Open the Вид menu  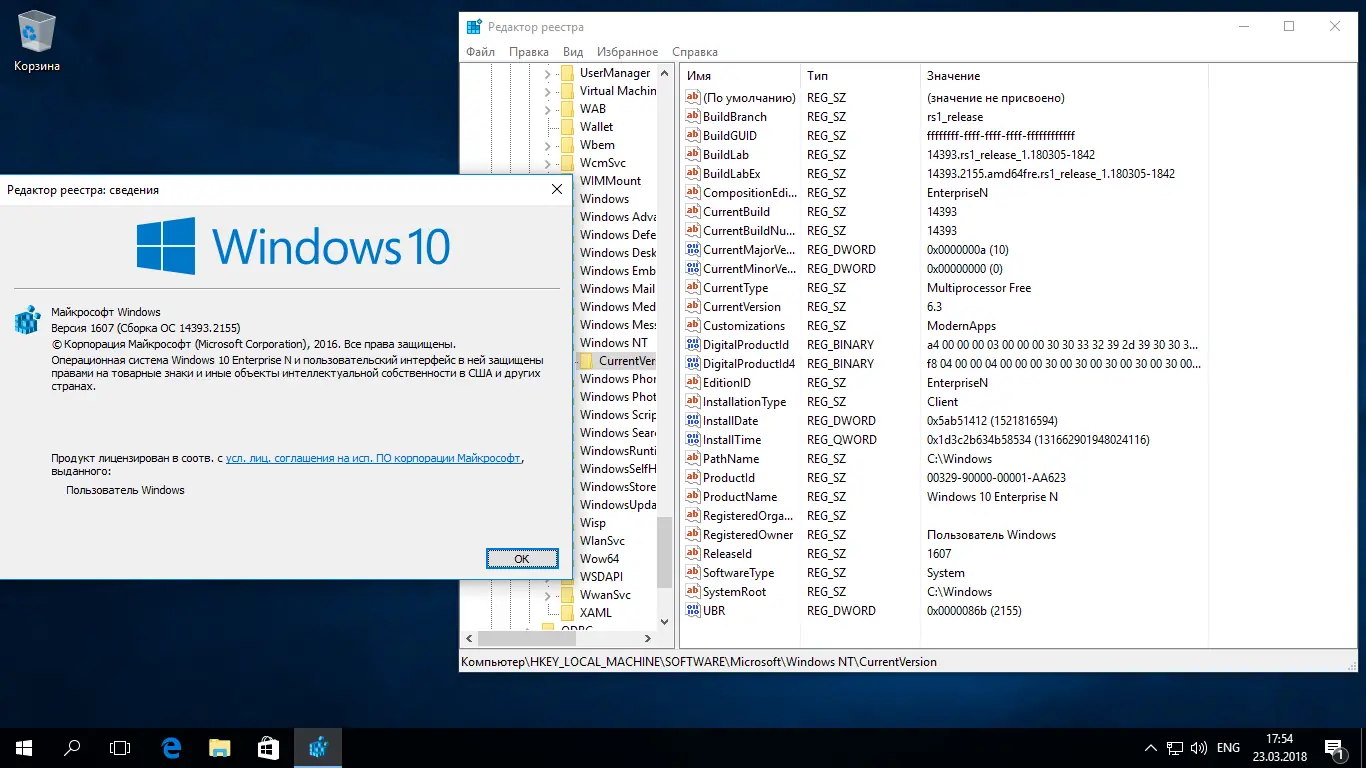click(572, 51)
